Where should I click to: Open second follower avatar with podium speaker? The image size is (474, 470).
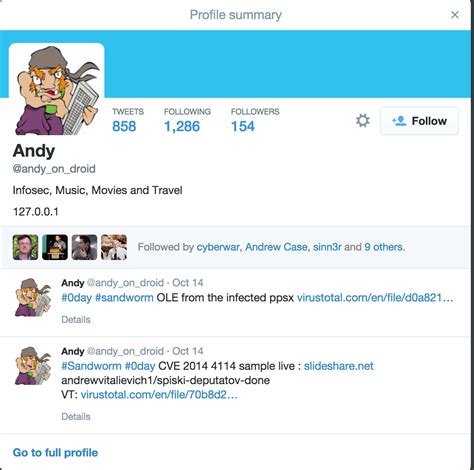(x=55, y=247)
